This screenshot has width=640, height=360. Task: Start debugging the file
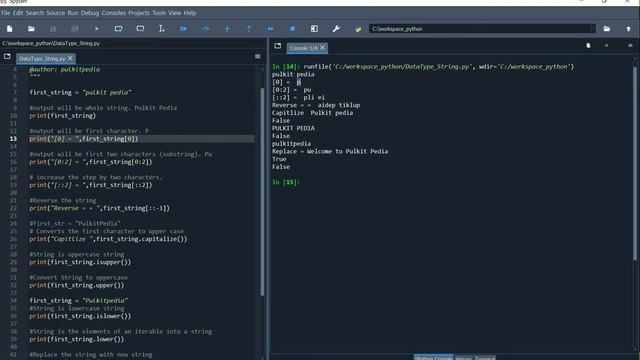click(x=184, y=29)
